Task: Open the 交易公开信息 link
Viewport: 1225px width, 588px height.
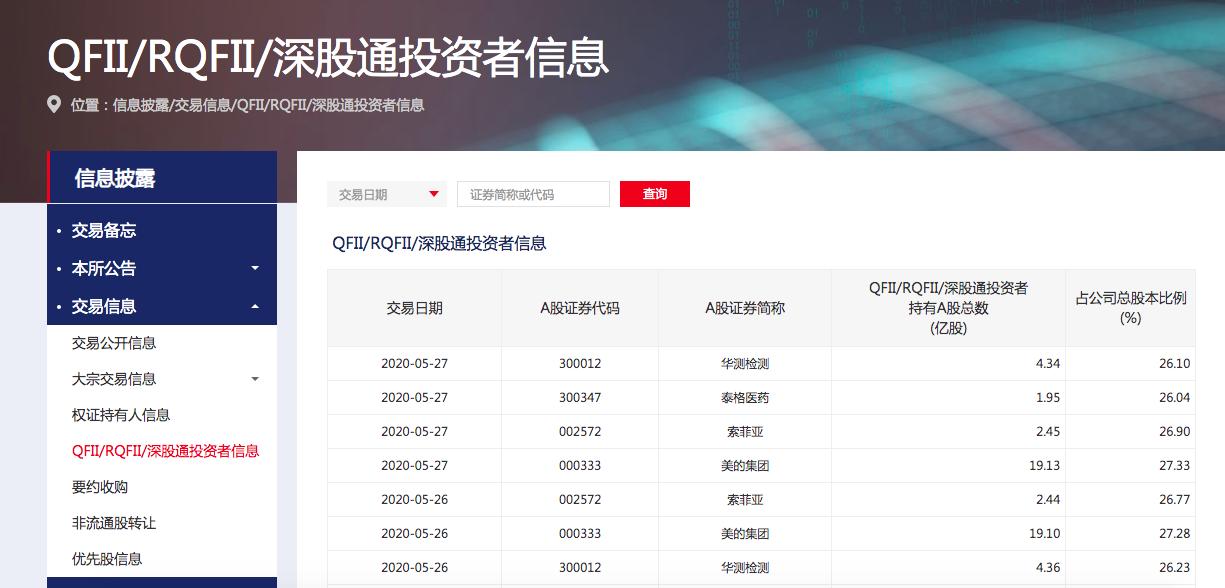Action: 114,343
